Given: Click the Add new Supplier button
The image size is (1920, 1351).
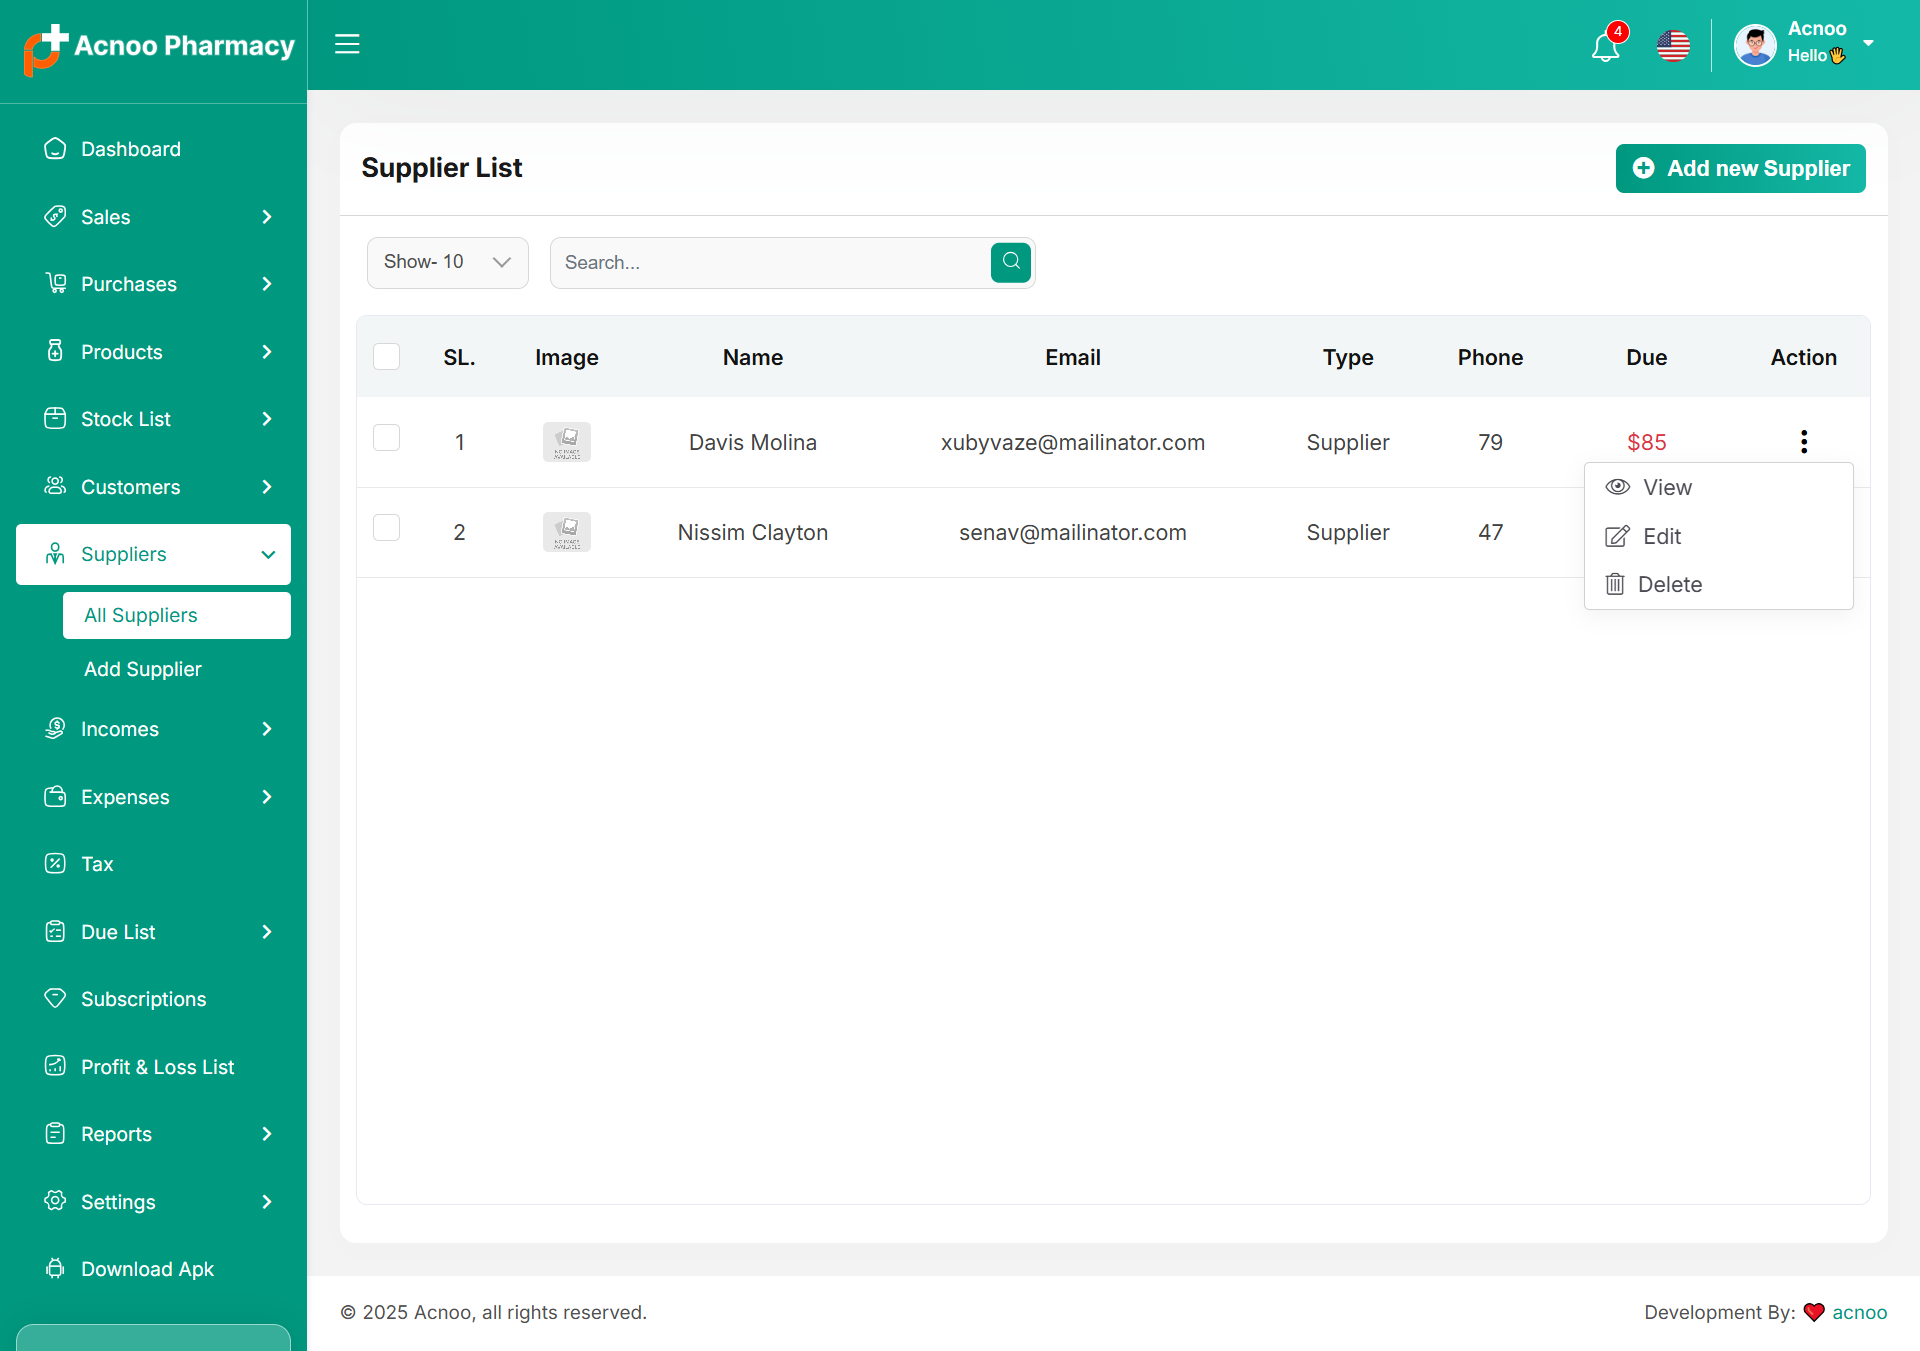Looking at the screenshot, I should [1740, 168].
